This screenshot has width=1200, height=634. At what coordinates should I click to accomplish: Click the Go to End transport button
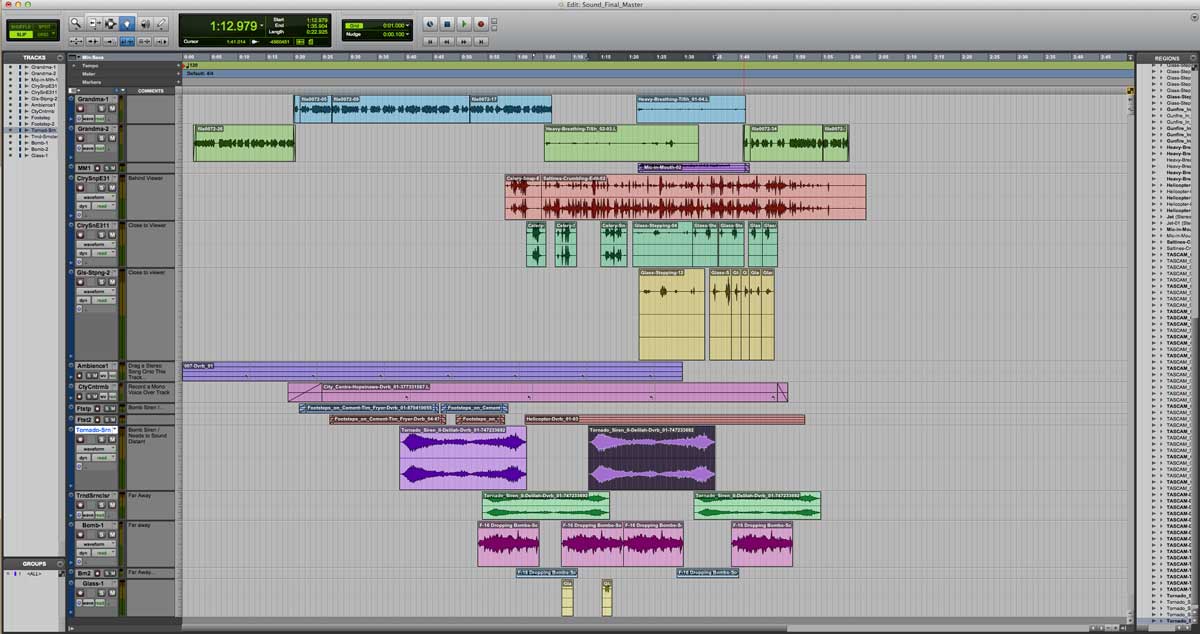click(x=481, y=41)
